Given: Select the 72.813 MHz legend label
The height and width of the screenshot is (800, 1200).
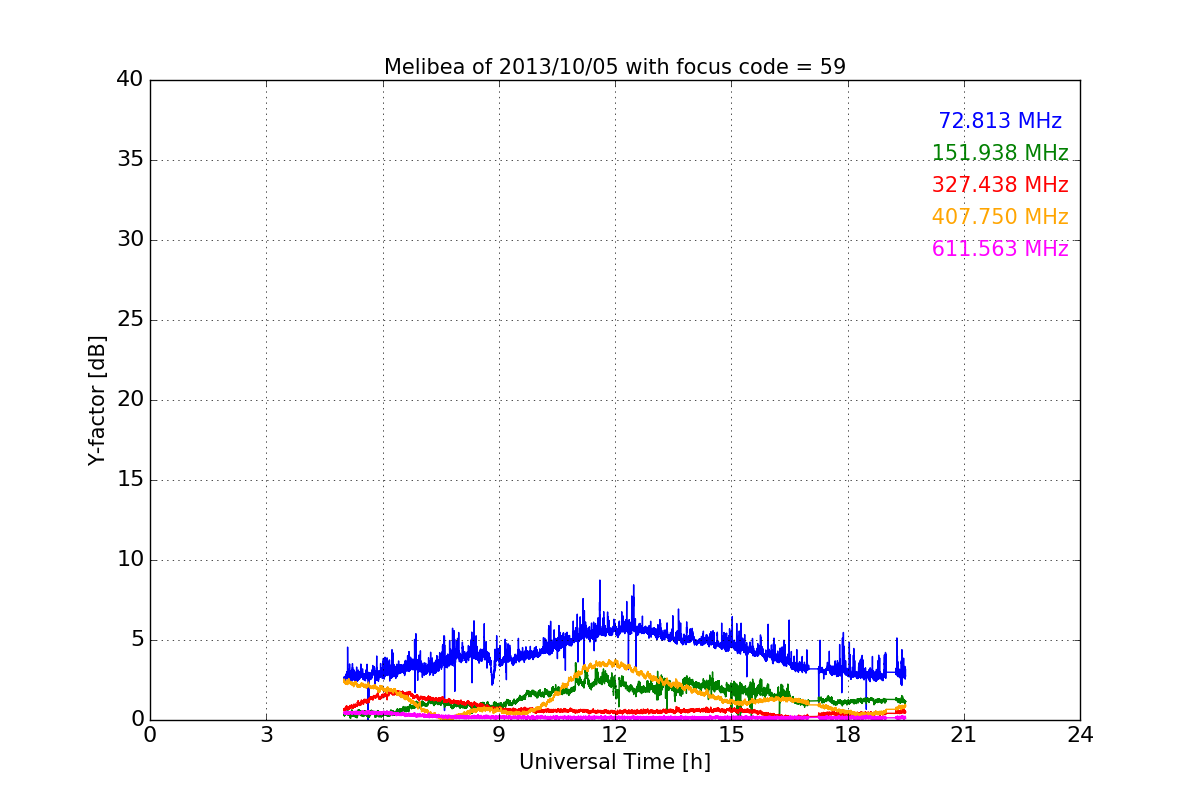Looking at the screenshot, I should (x=1000, y=121).
